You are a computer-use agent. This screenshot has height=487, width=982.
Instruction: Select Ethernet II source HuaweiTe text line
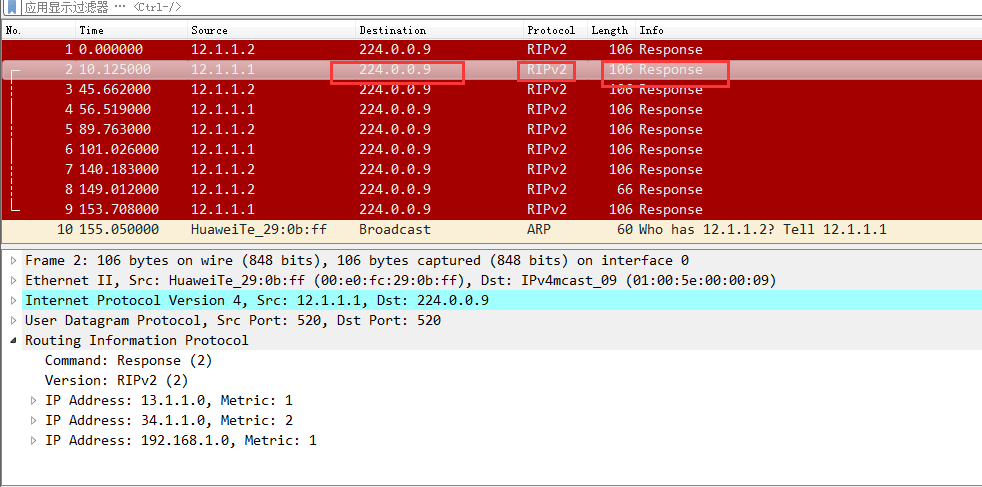coord(401,280)
